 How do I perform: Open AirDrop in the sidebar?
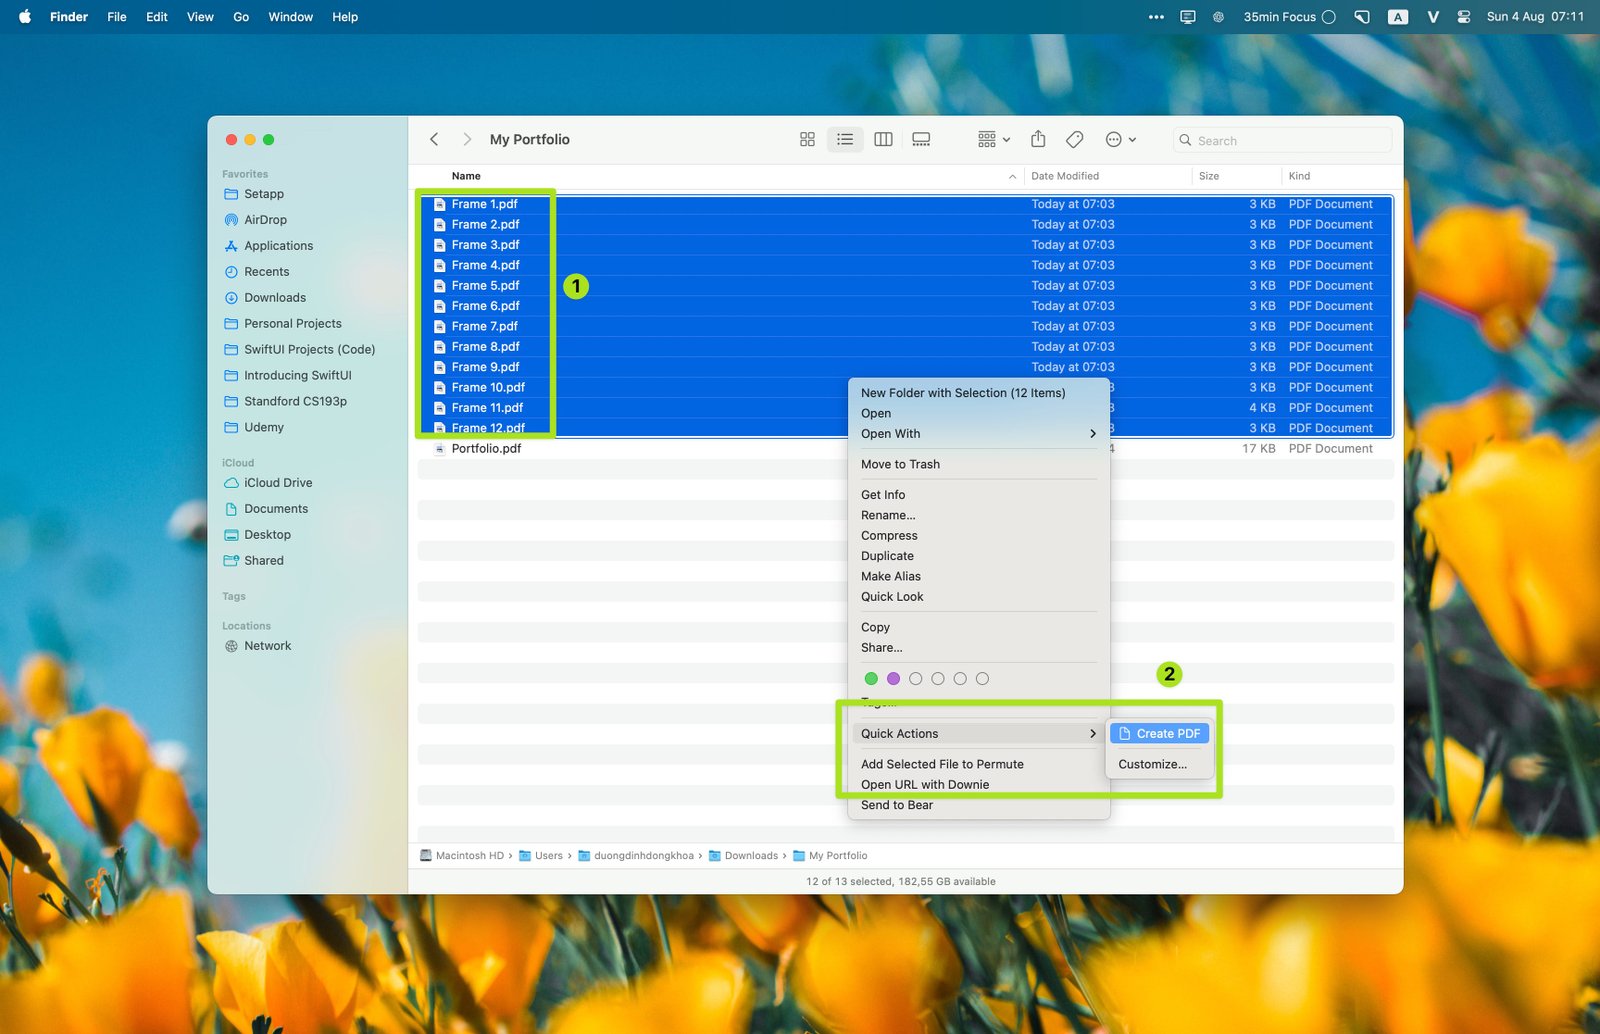point(265,220)
